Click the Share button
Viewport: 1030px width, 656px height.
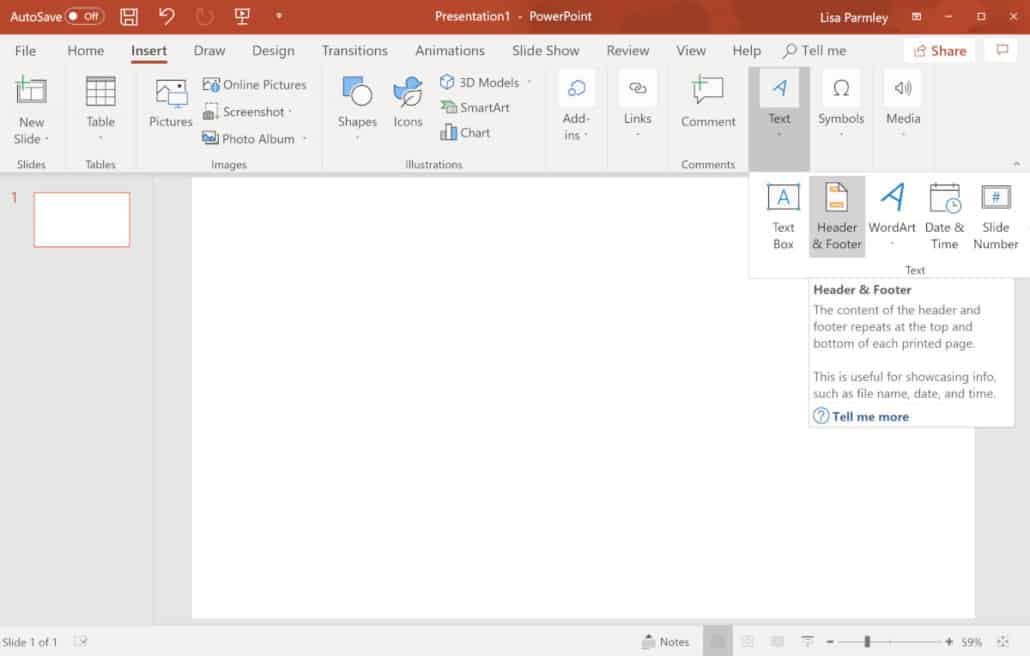click(939, 50)
